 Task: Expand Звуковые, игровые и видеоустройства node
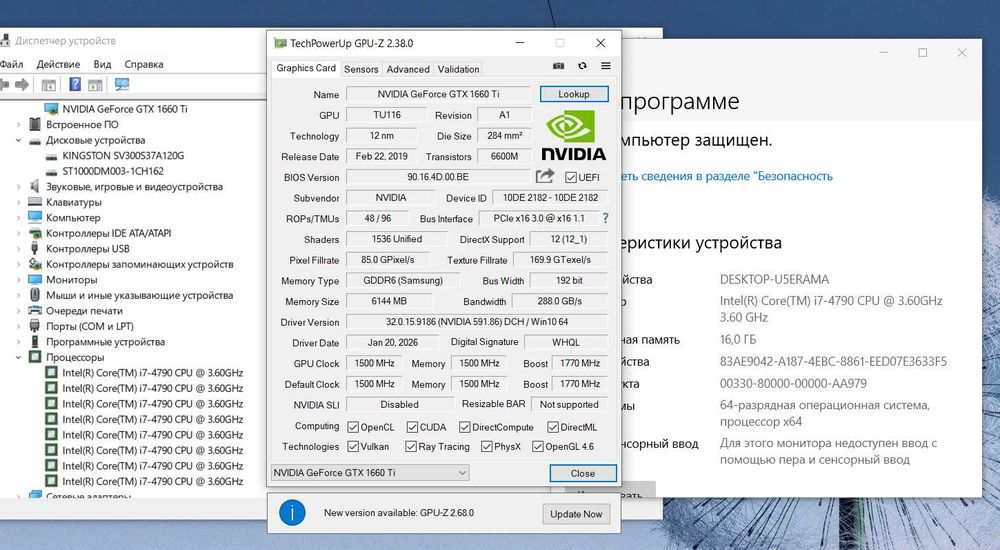pos(18,187)
